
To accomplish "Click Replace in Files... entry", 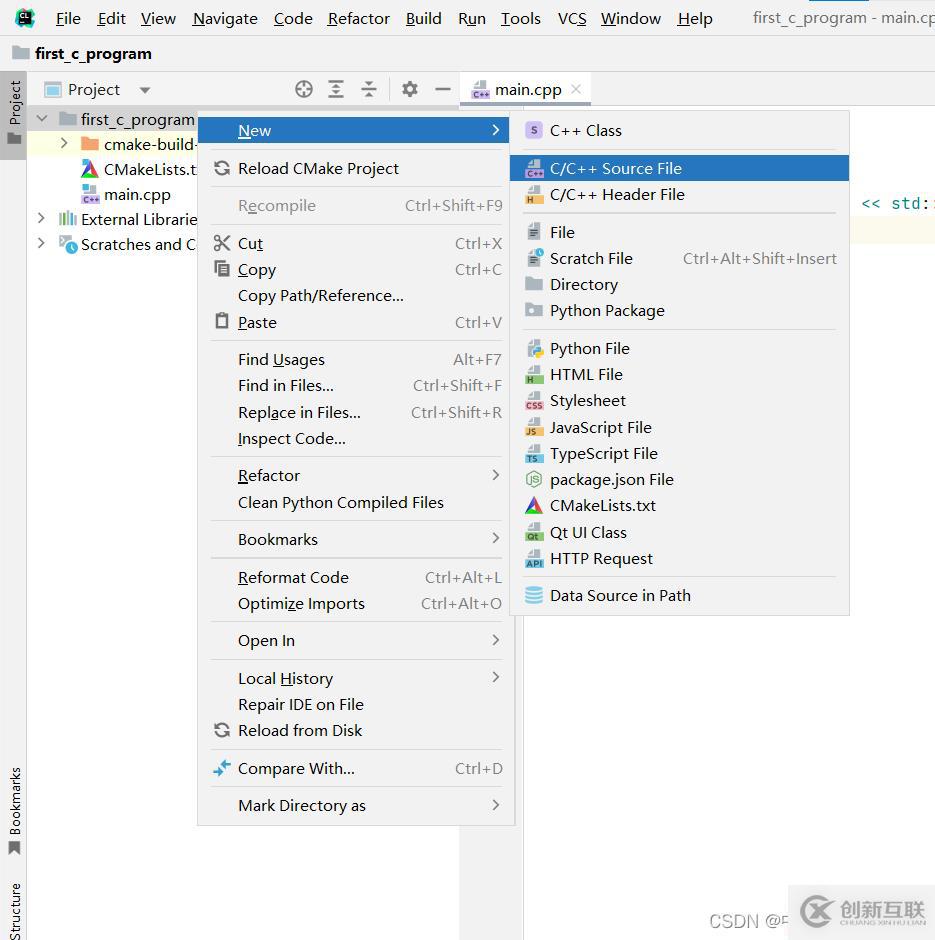I will (x=356, y=412).
